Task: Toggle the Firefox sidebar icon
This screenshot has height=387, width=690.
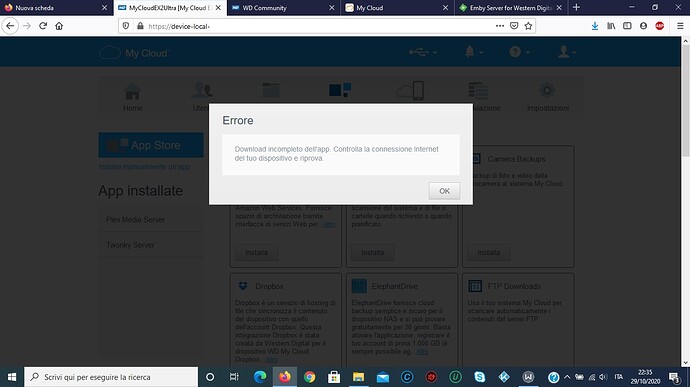Action: click(627, 26)
